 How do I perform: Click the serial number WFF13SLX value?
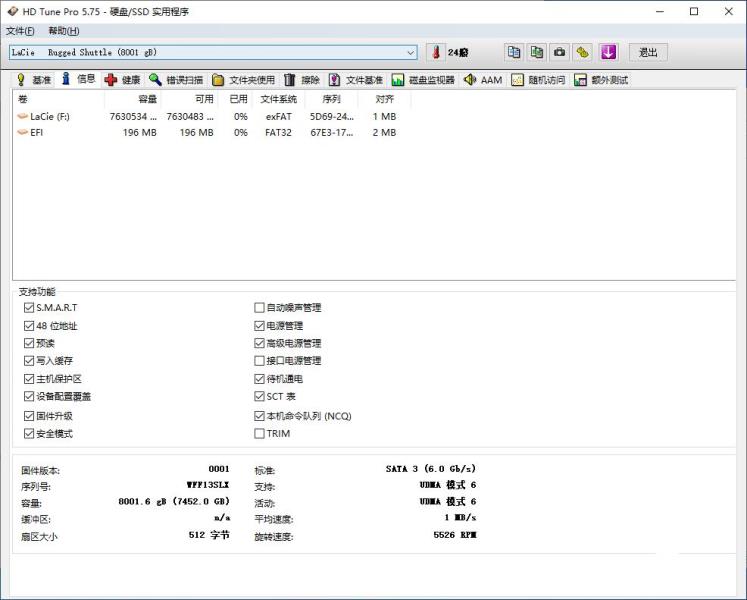pyautogui.click(x=208, y=485)
